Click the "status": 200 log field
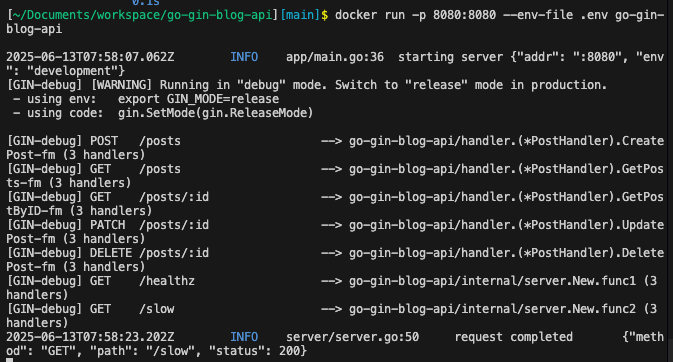The image size is (673, 362). click(255, 351)
